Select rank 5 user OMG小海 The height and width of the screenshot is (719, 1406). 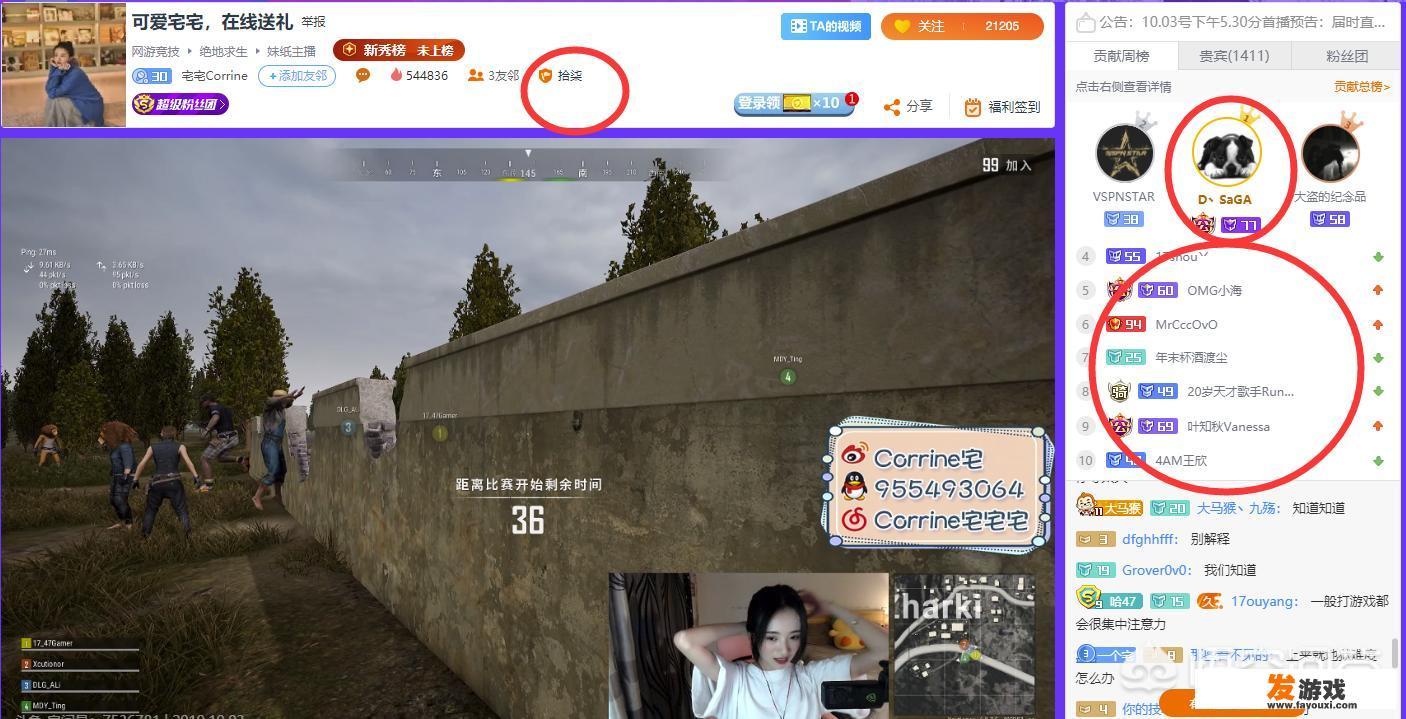[x=1214, y=290]
